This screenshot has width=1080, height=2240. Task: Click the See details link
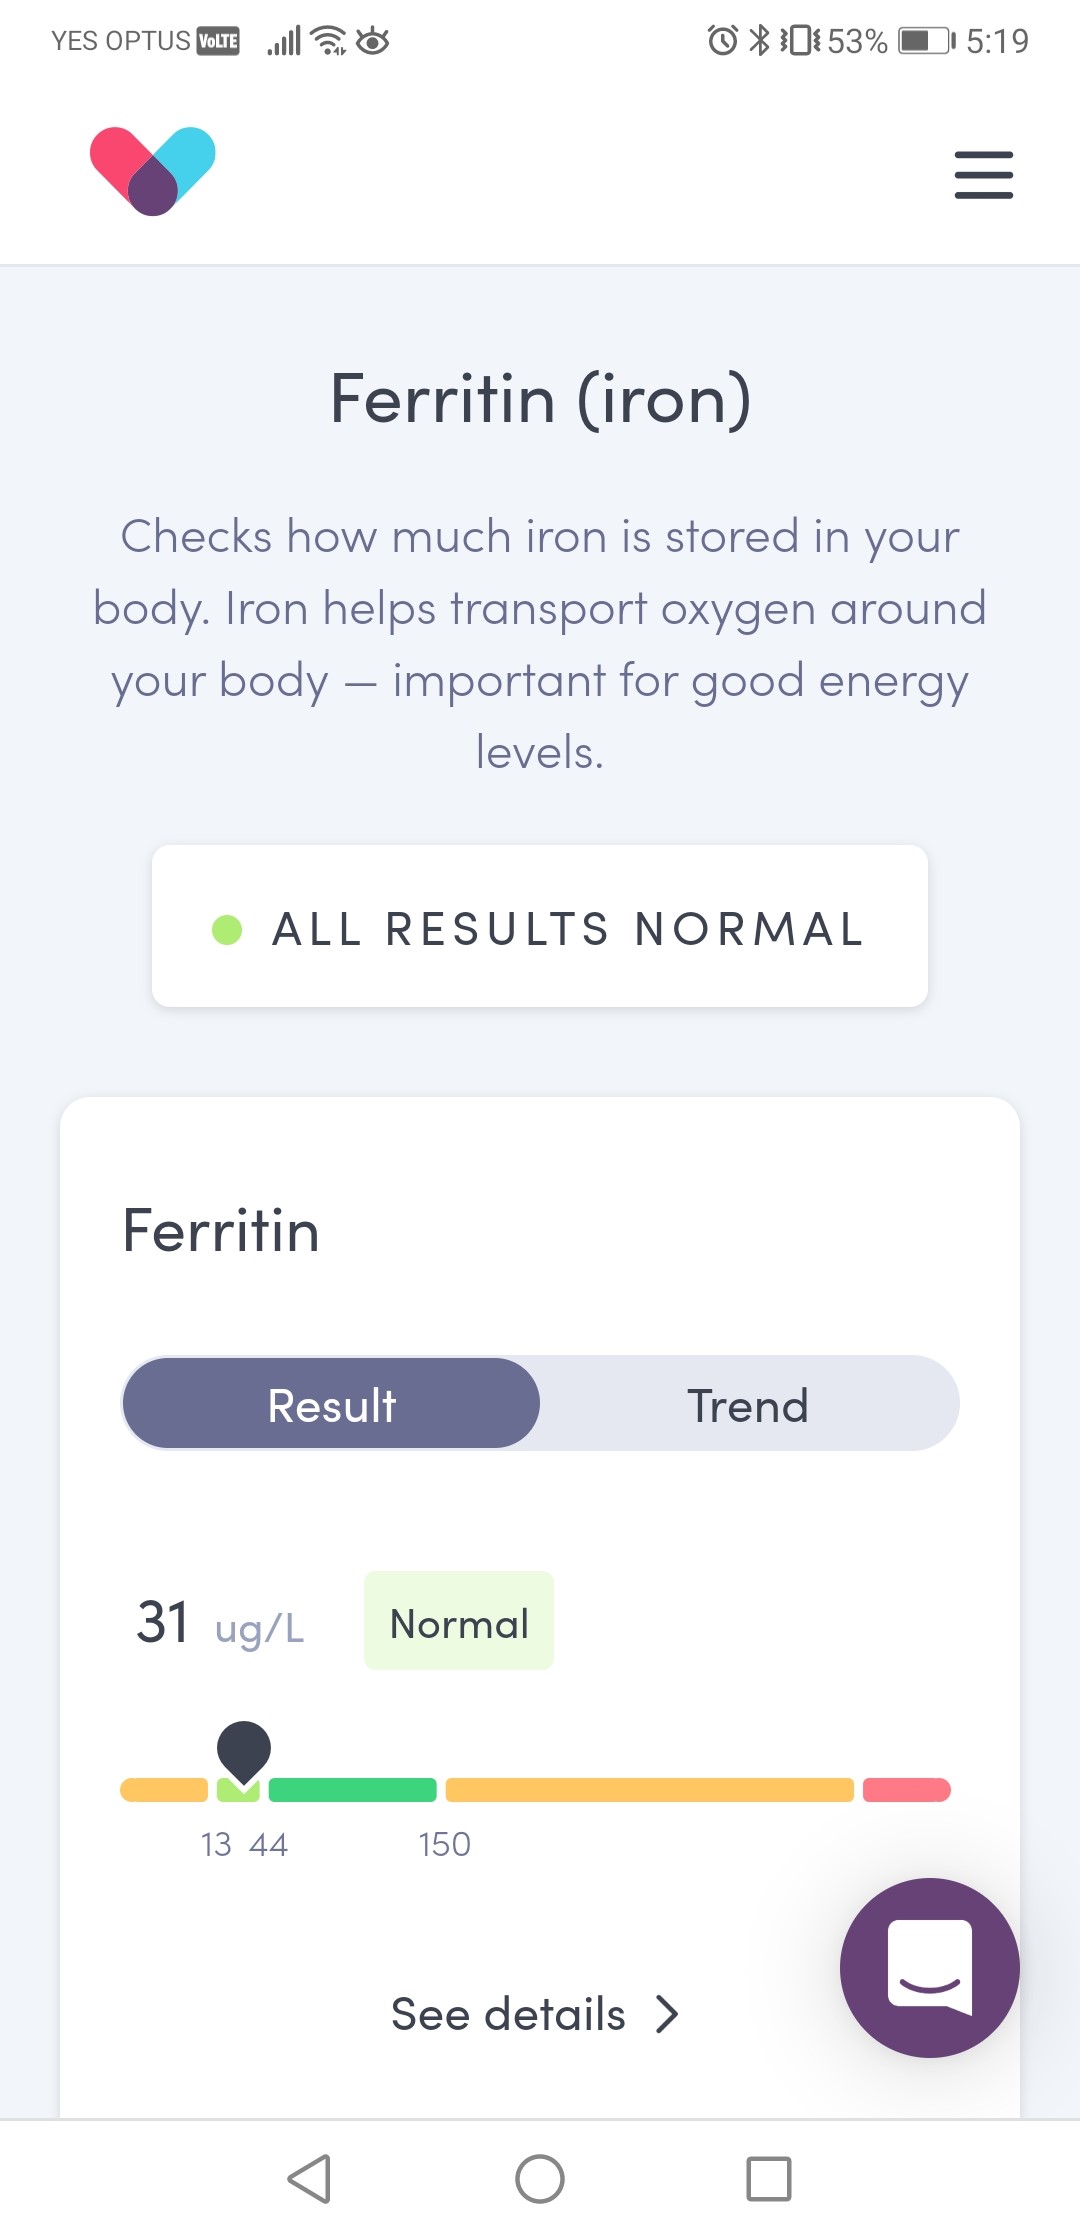click(x=508, y=2014)
